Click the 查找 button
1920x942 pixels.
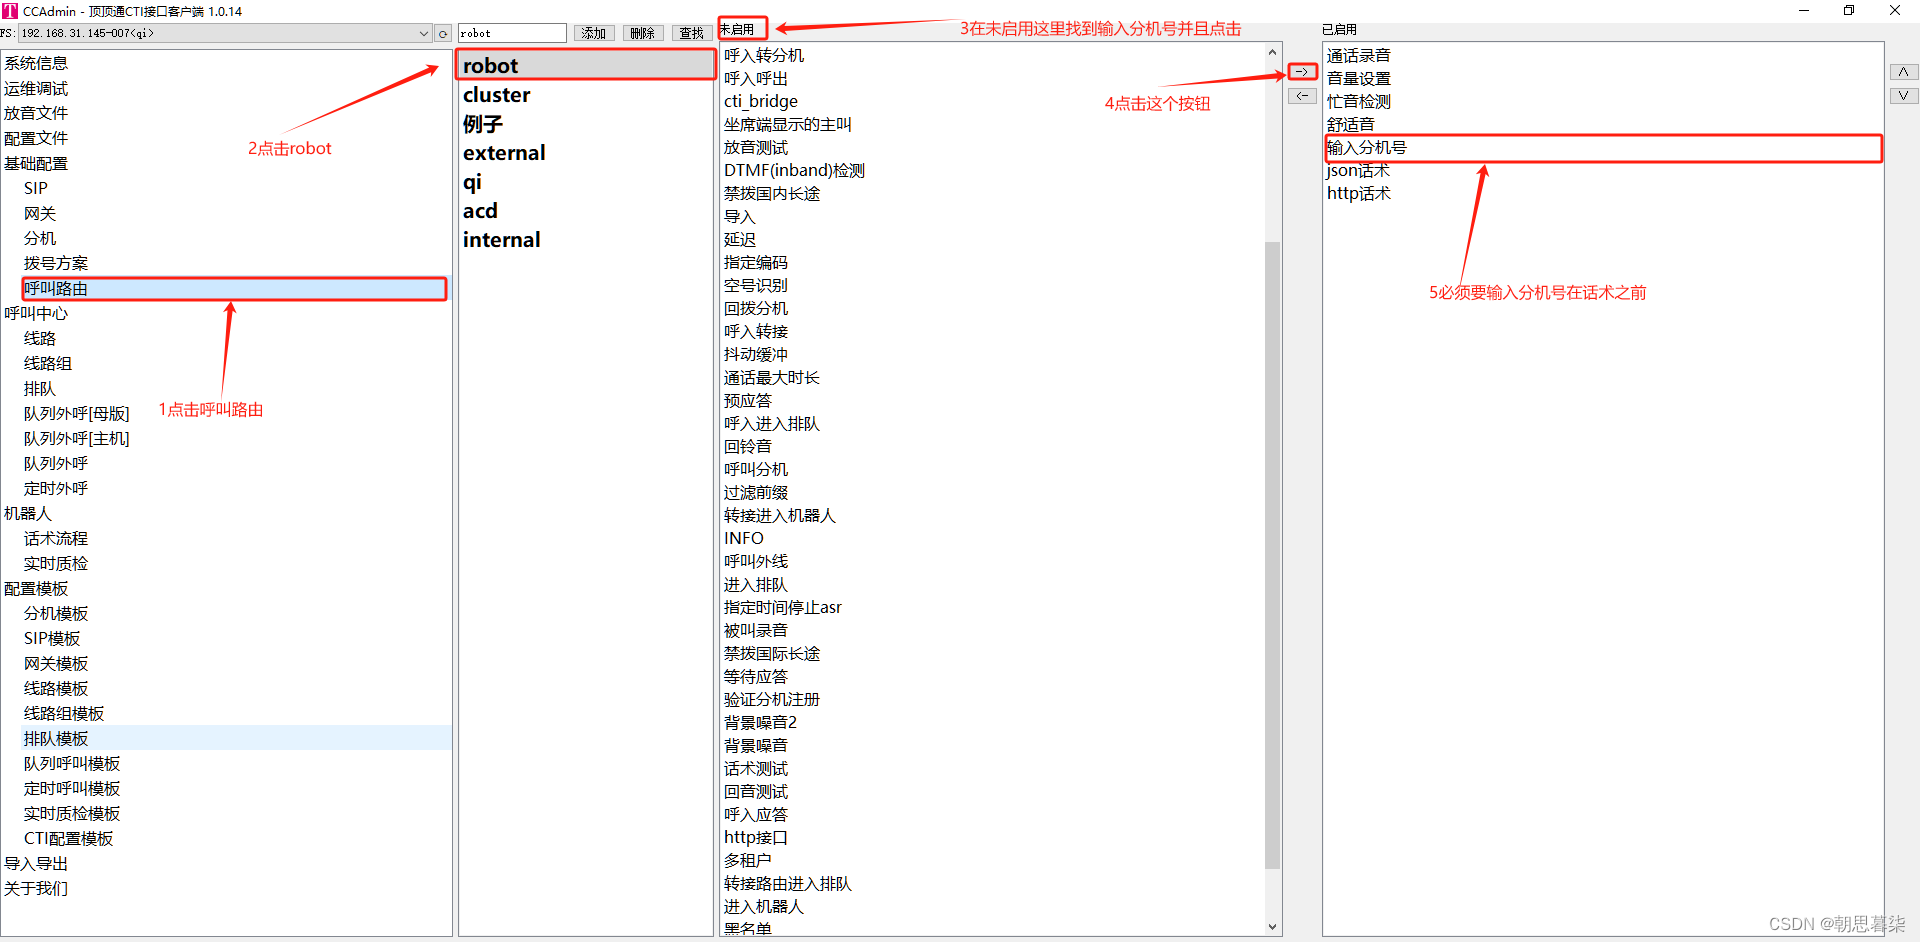tap(692, 34)
